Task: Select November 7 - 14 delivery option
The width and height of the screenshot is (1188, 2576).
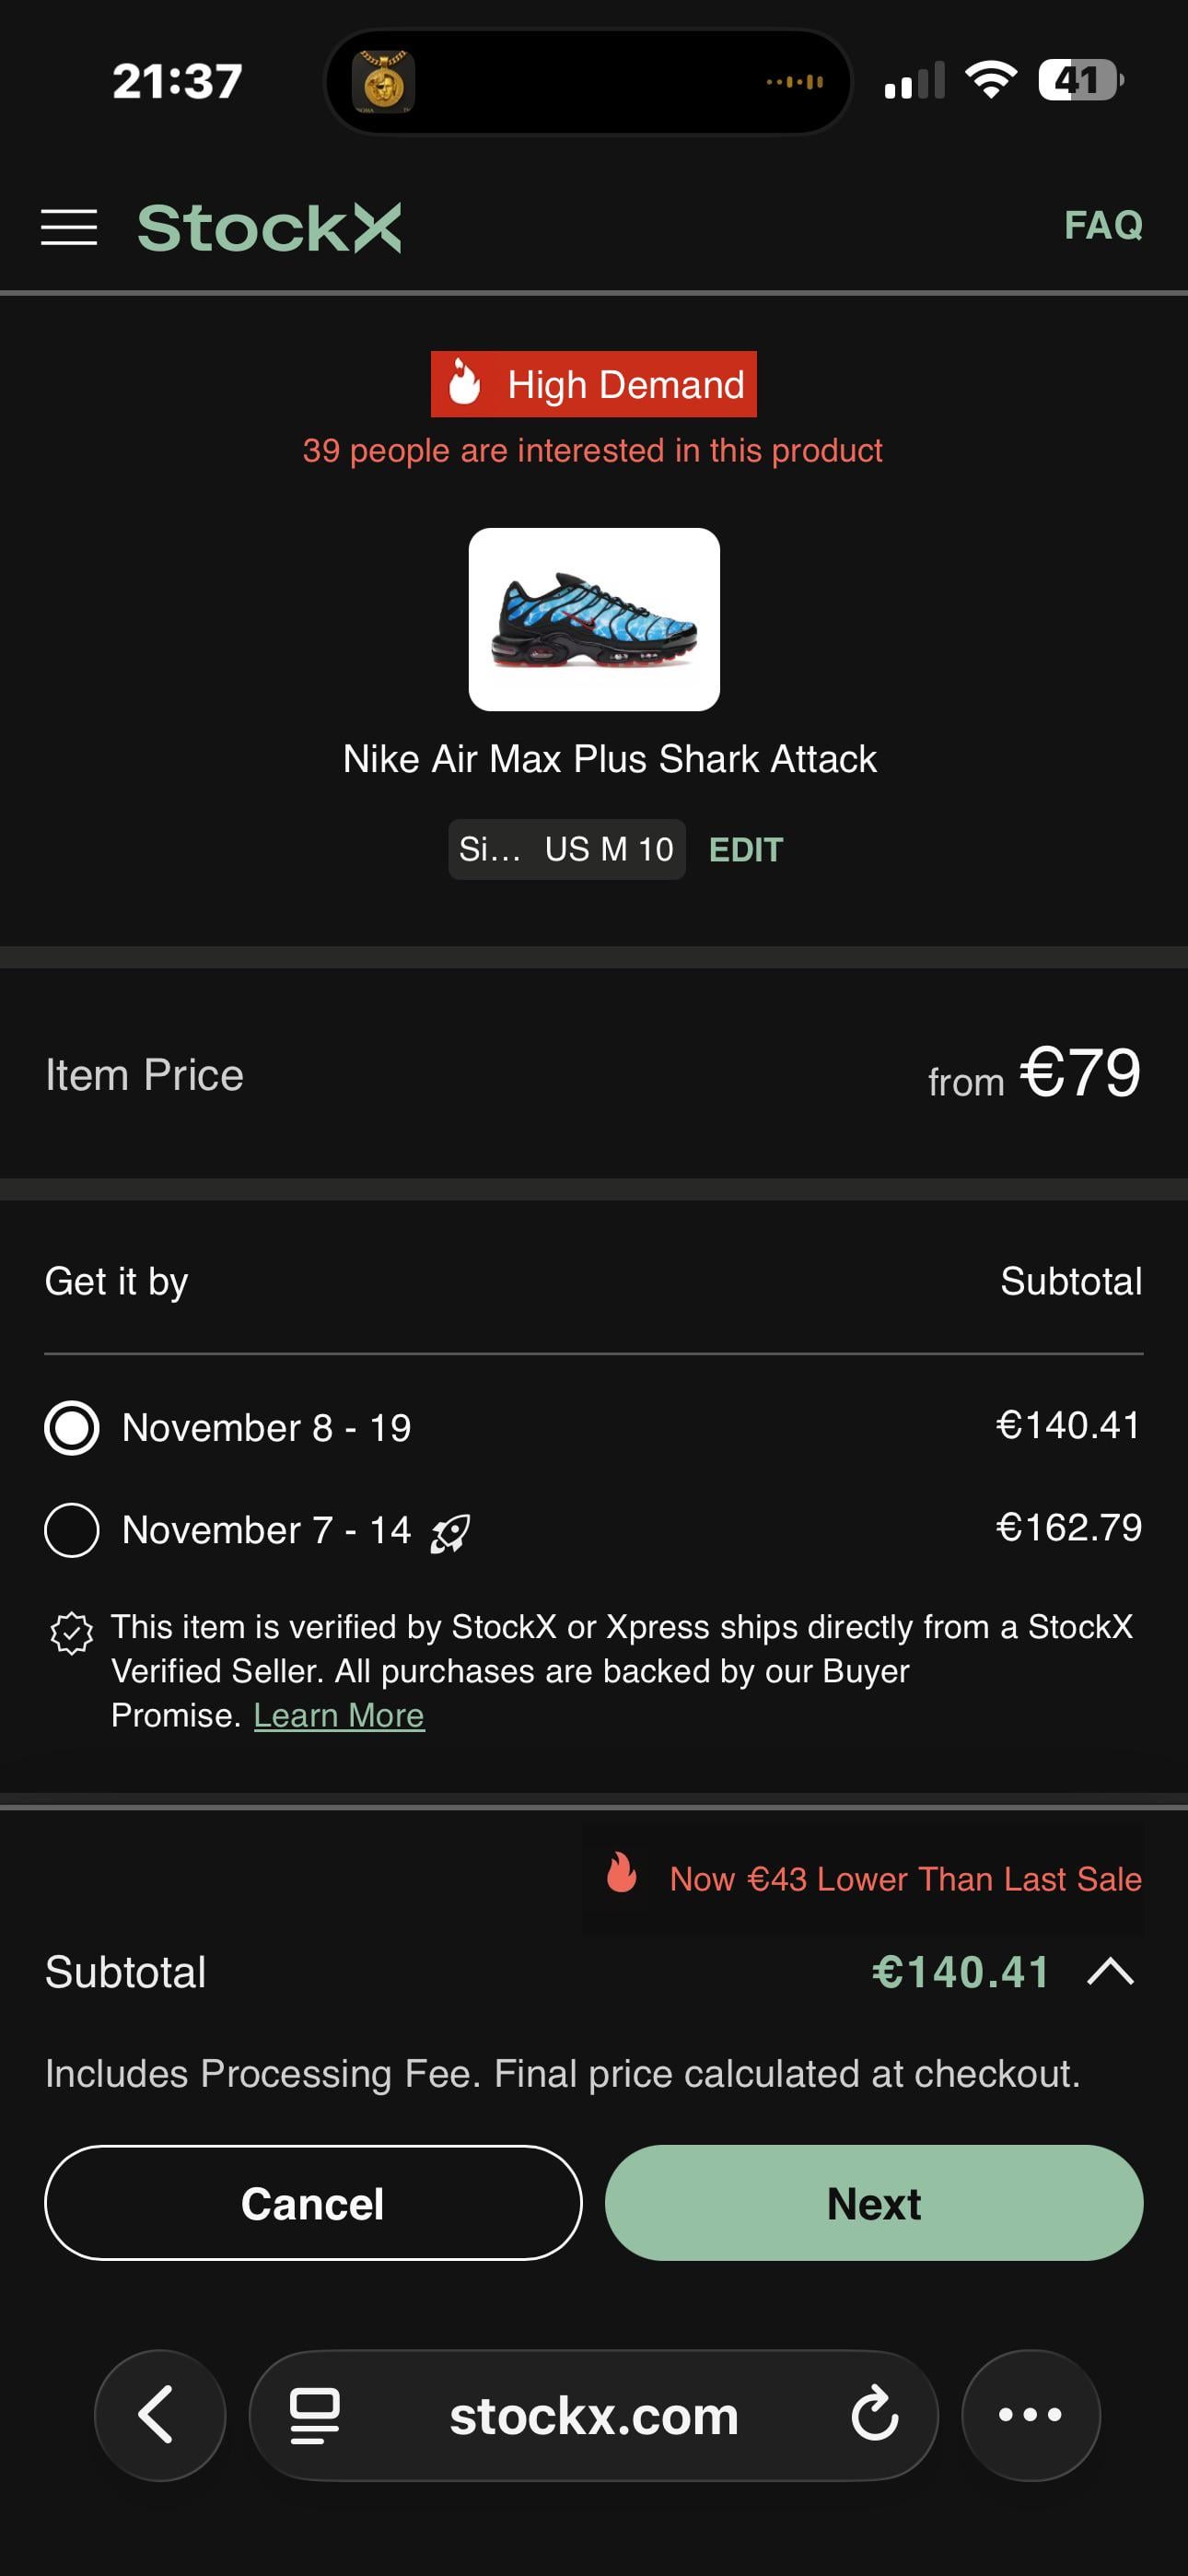Action: point(72,1530)
